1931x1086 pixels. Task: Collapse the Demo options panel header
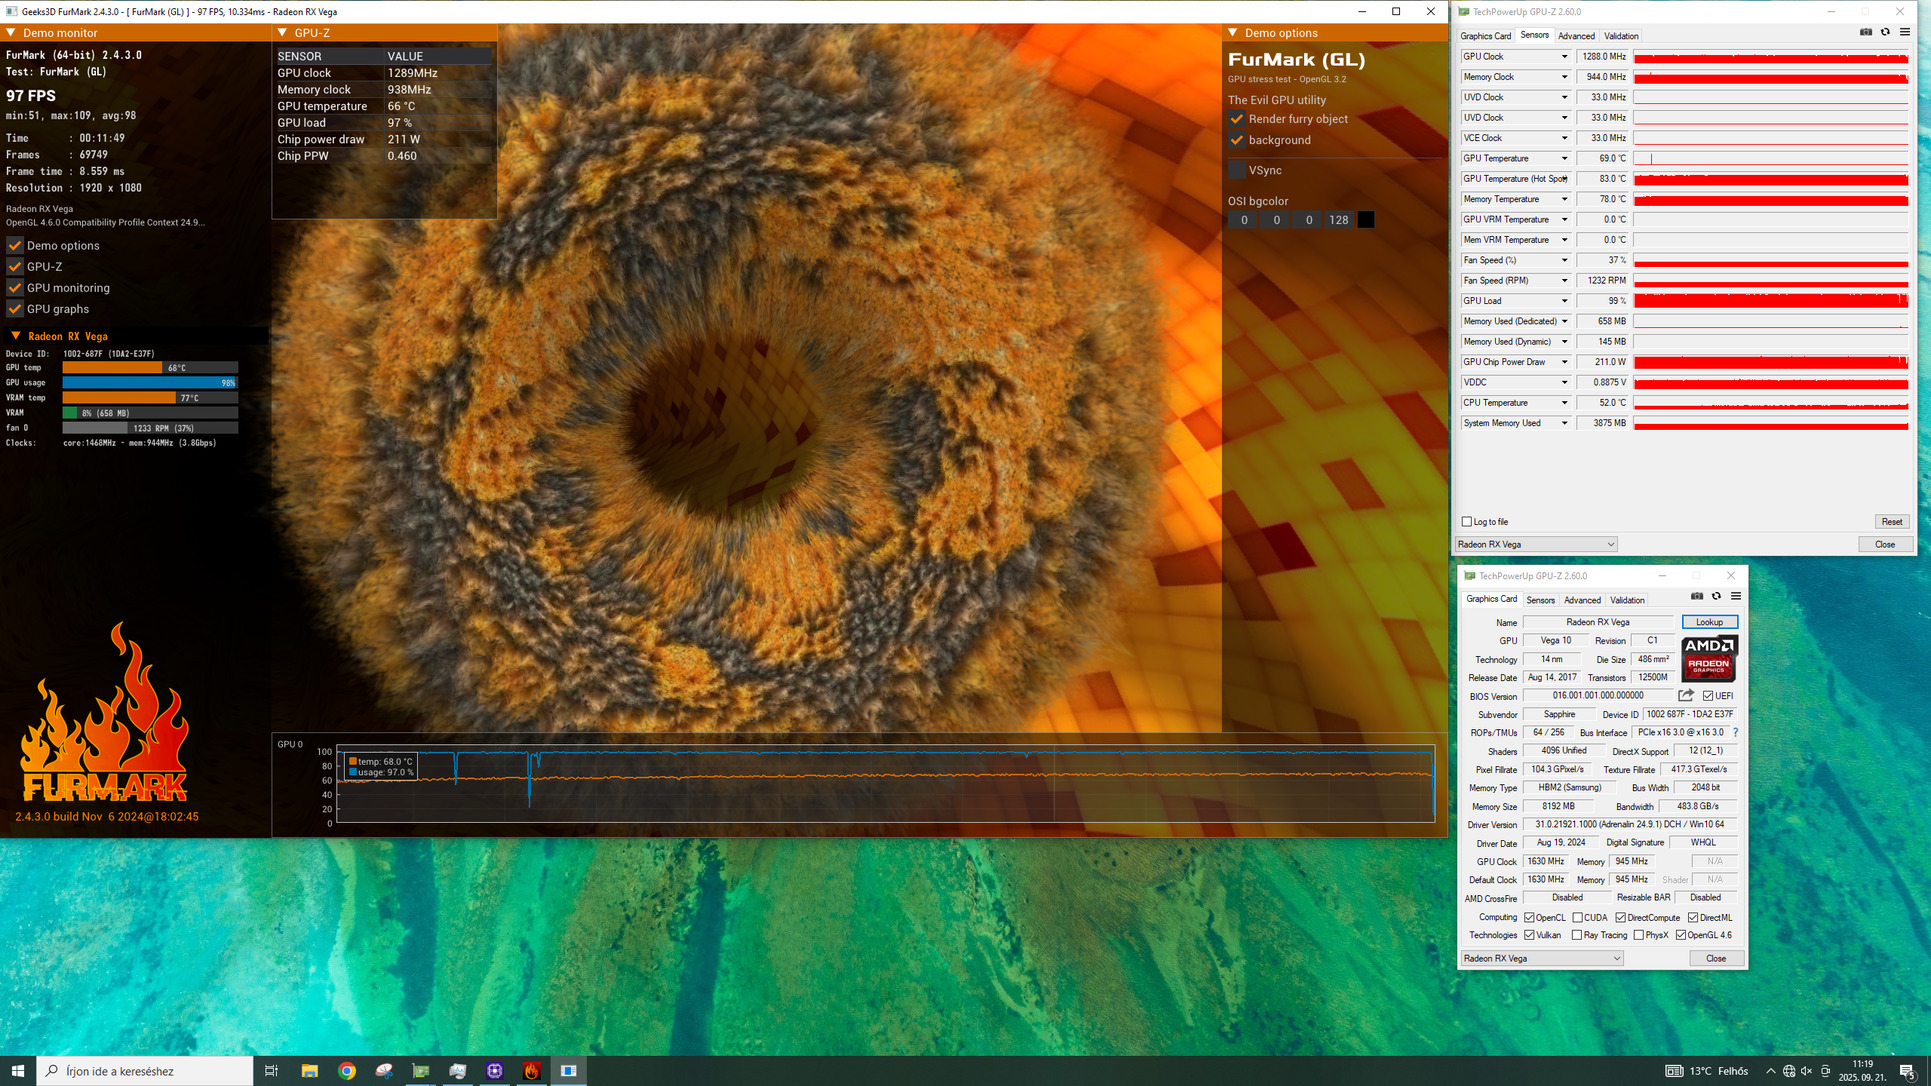[x=1233, y=33]
